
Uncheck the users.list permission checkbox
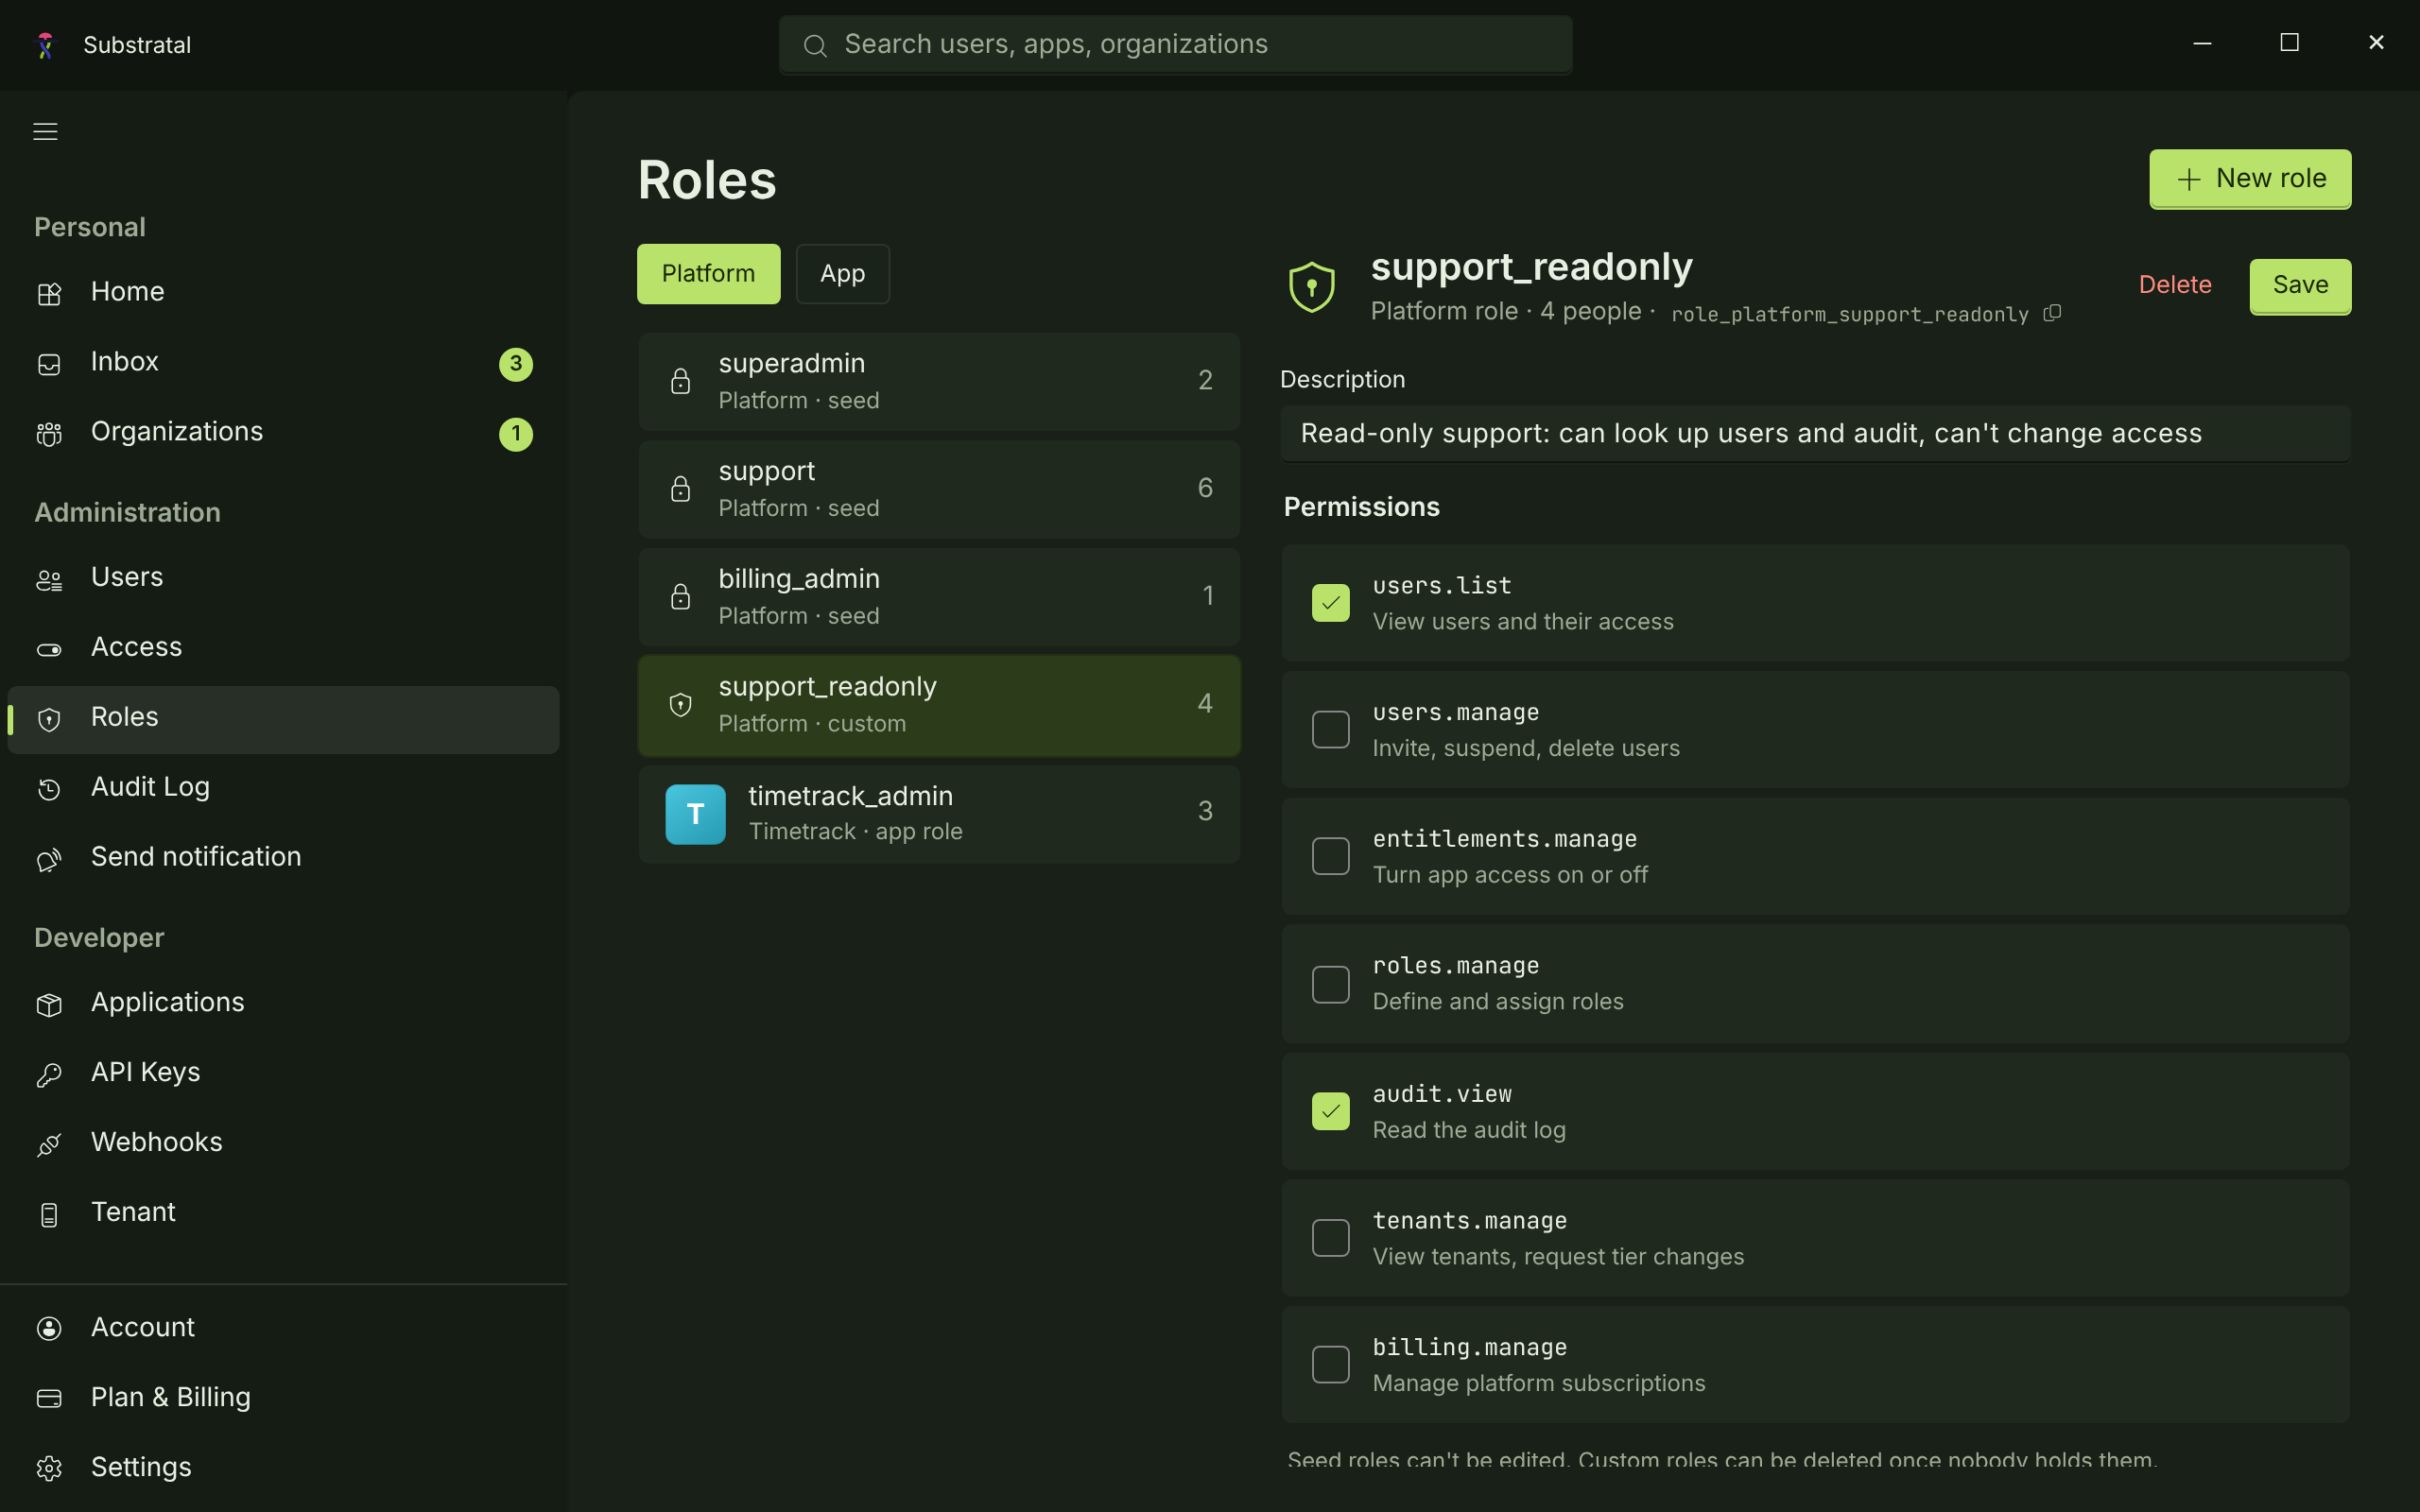pyautogui.click(x=1330, y=603)
